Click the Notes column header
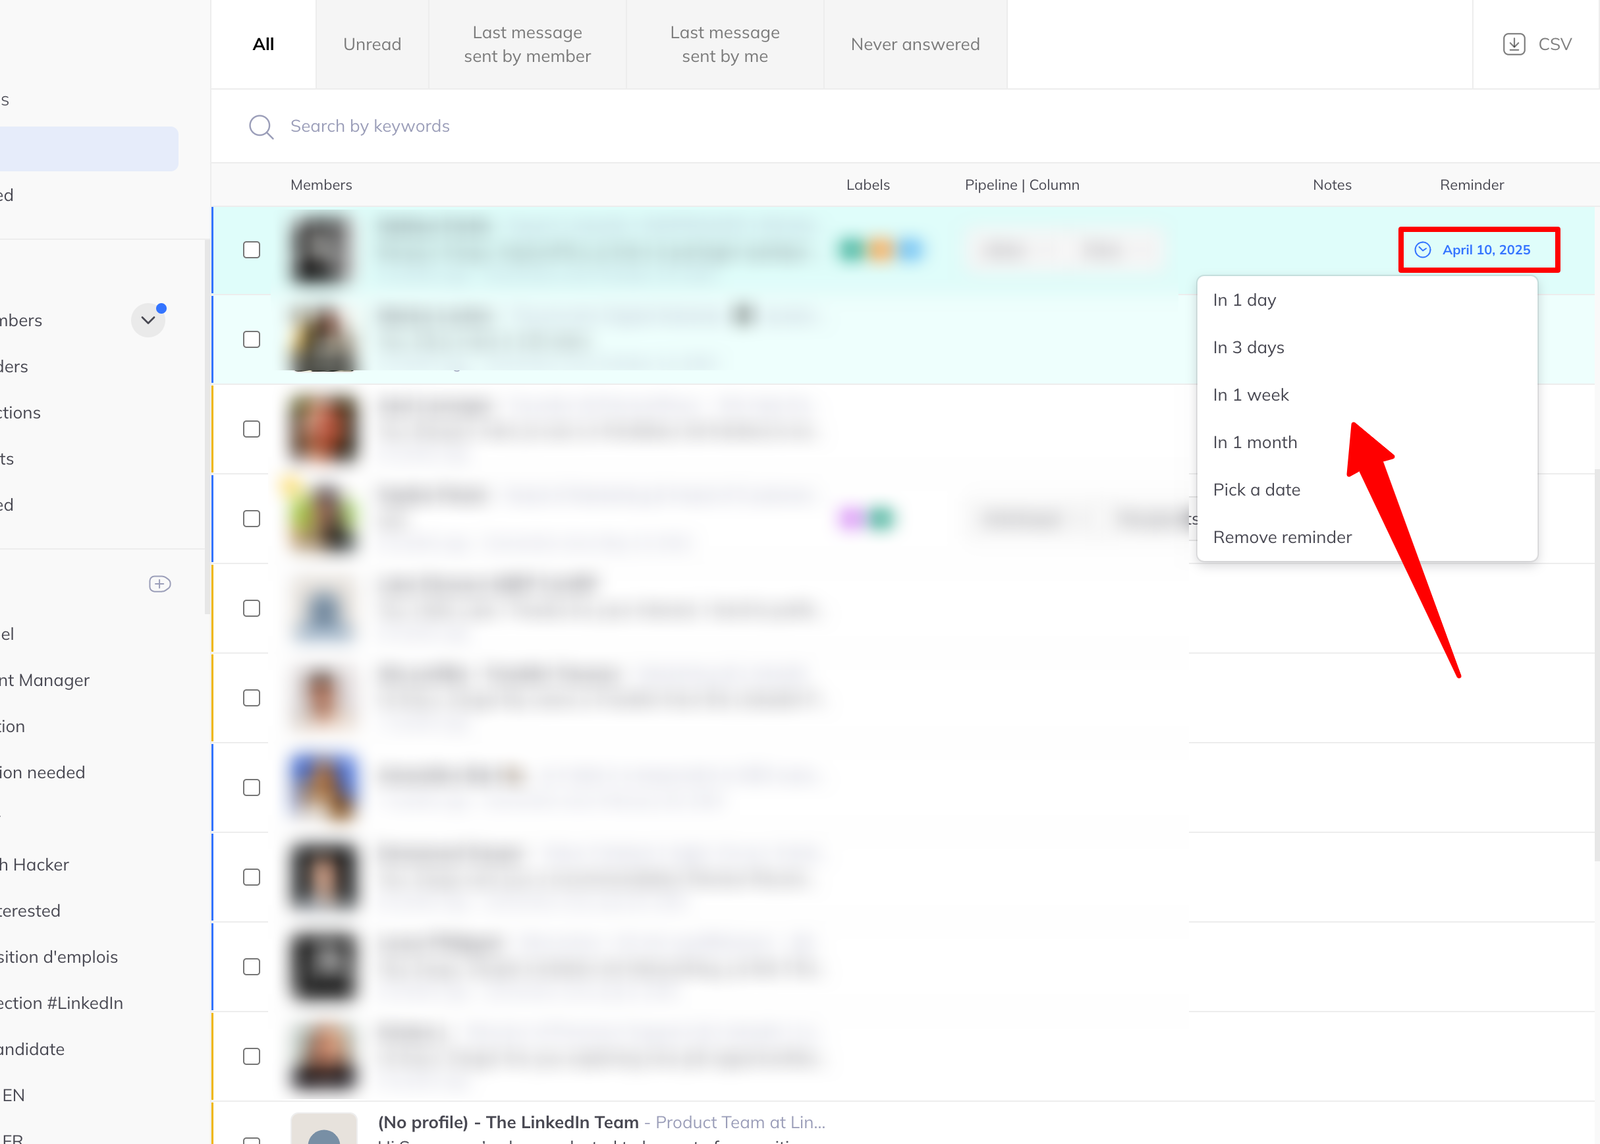This screenshot has width=1600, height=1144. click(x=1332, y=185)
